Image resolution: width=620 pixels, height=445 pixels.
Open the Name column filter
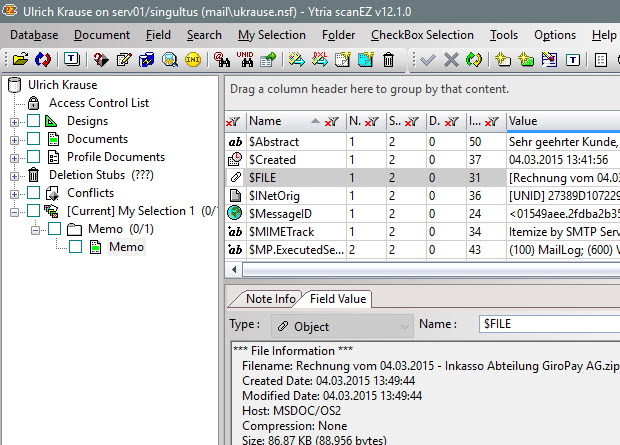[x=331, y=122]
